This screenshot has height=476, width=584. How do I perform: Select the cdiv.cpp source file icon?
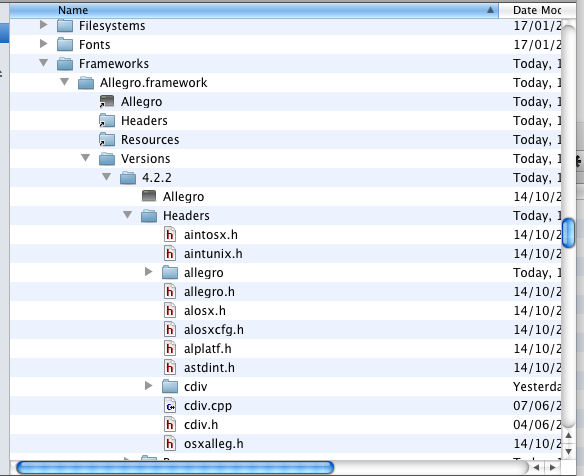[170, 406]
